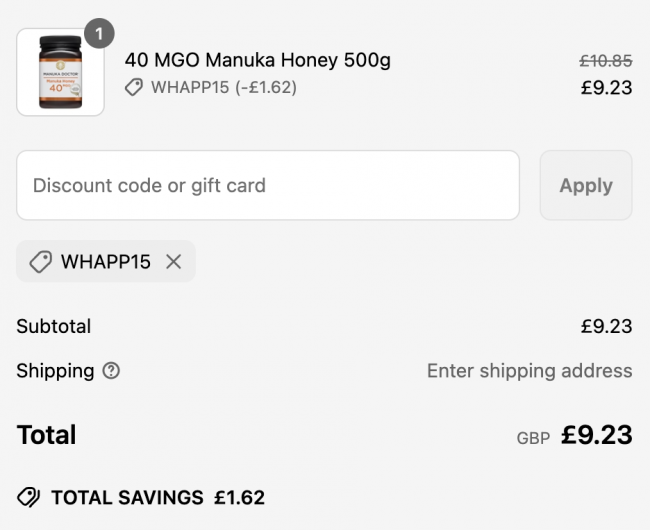
Task: Click the crossed-out £10.85 original price
Action: click(x=606, y=60)
